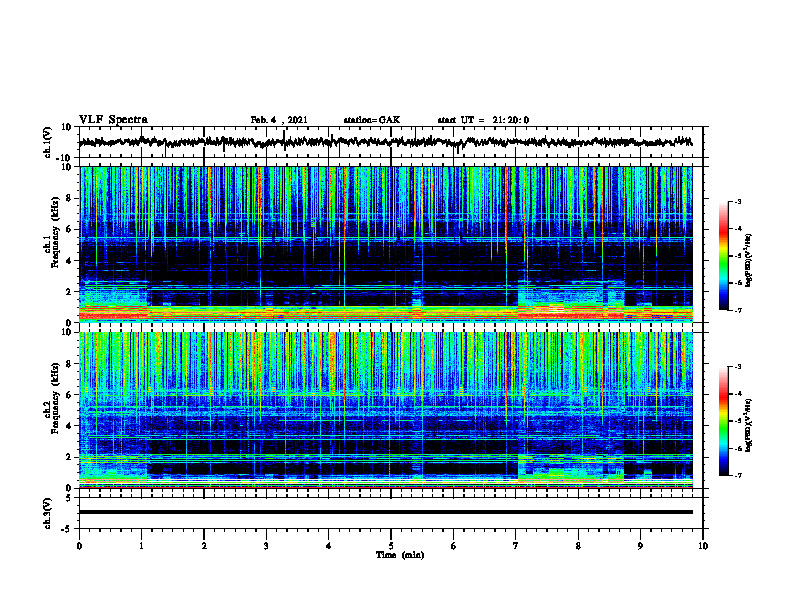Click the ch.1 colorbar "-4" label
This screenshot has height=612, width=792.
[737, 229]
